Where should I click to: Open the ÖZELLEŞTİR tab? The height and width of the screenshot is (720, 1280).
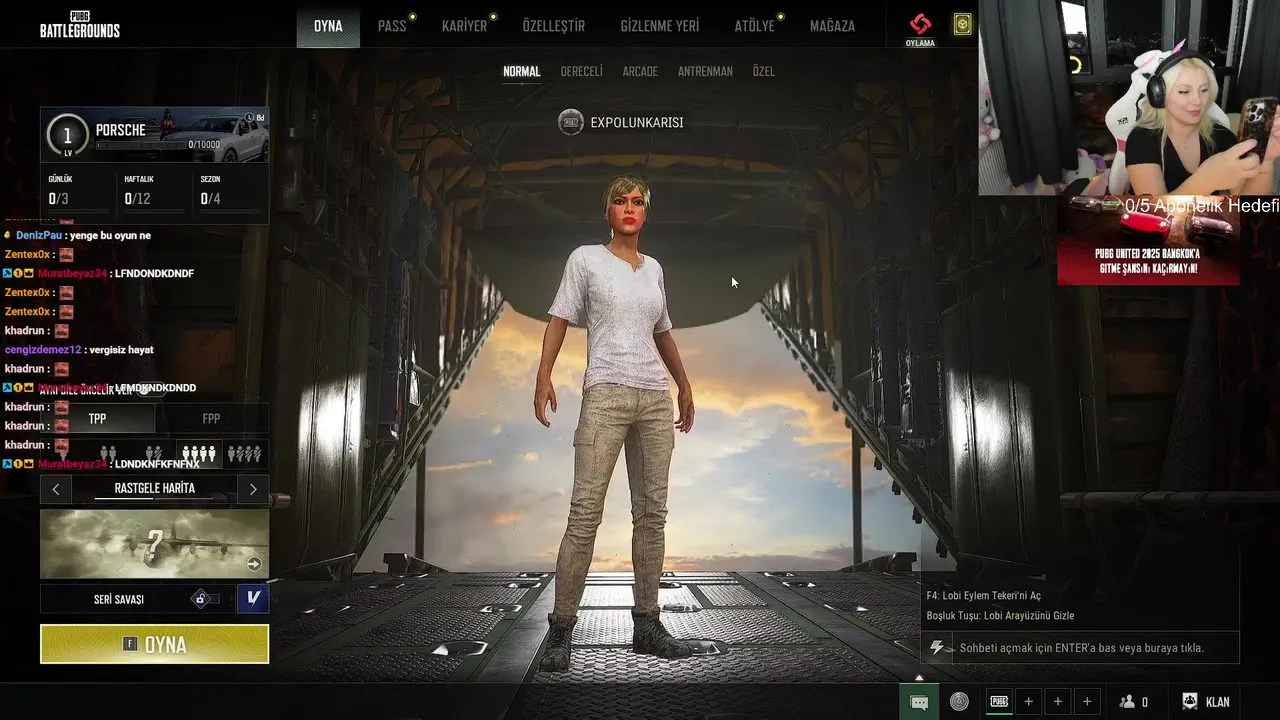pos(554,26)
